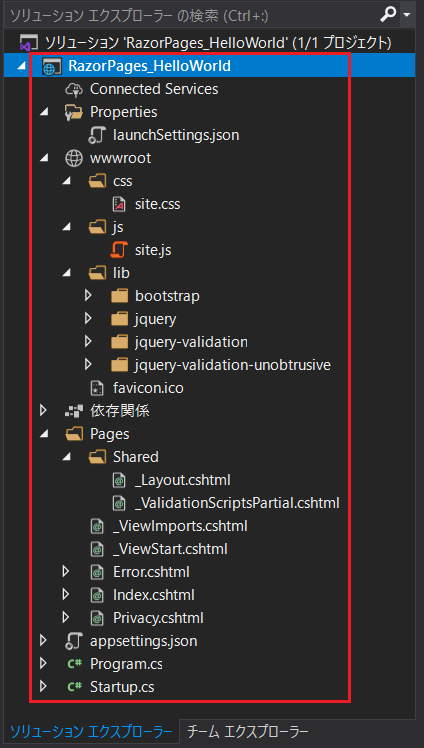
Task: Collapse the wwwroot node
Action: click(44, 159)
